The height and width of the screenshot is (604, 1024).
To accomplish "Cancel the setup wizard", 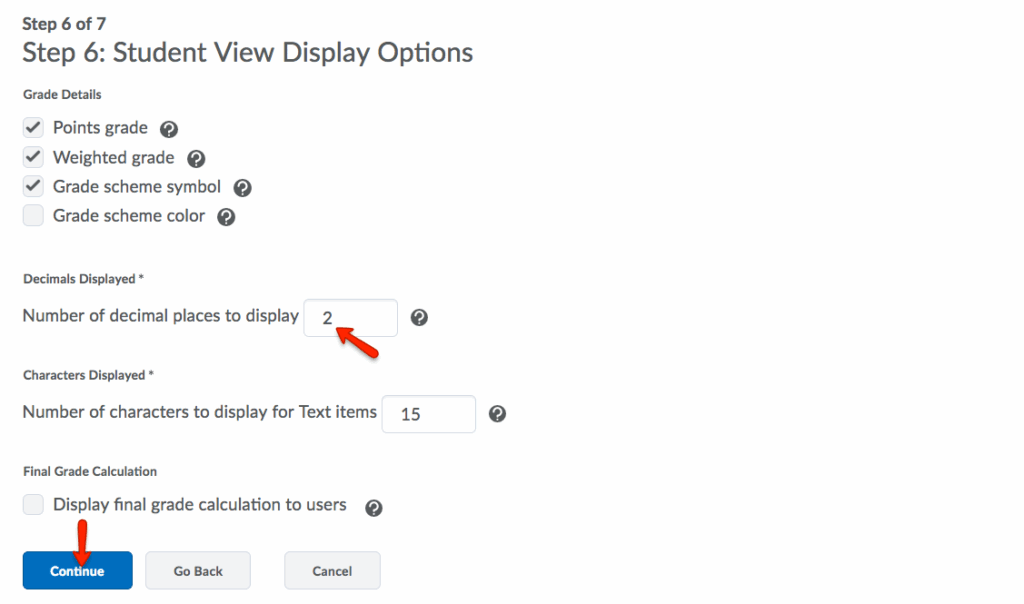I will pyautogui.click(x=332, y=571).
